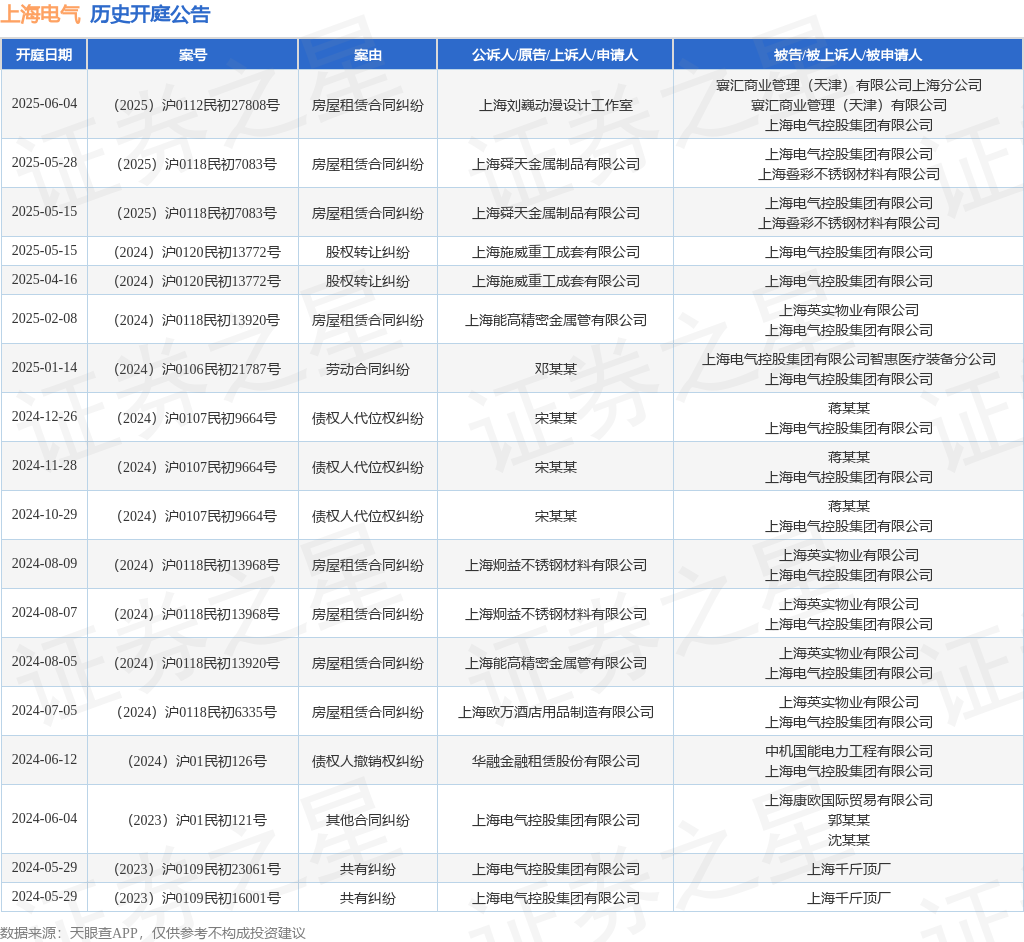Screen dimensions: 1024x942
Task: Click 共有纠纷 in the 民初23061号 row
Action: pyautogui.click(x=368, y=869)
